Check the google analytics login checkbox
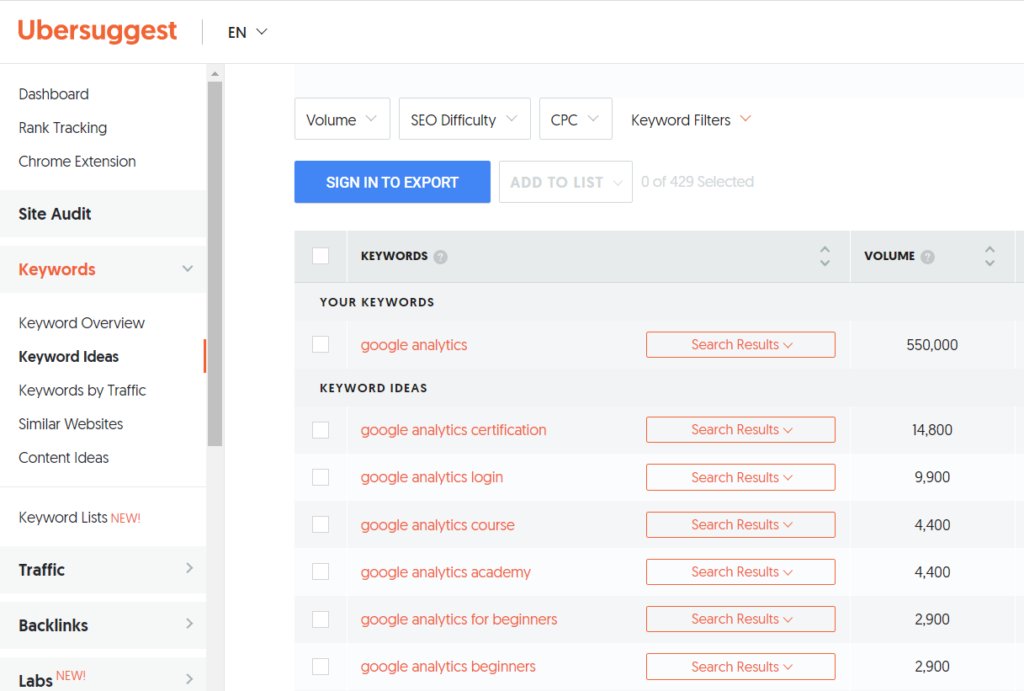This screenshot has width=1024, height=691. pos(321,477)
